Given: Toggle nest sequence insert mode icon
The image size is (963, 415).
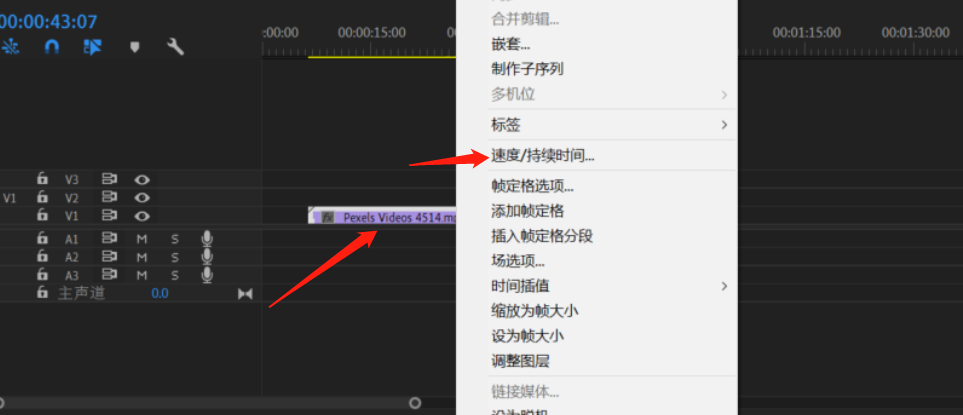Looking at the screenshot, I should pos(9,47).
